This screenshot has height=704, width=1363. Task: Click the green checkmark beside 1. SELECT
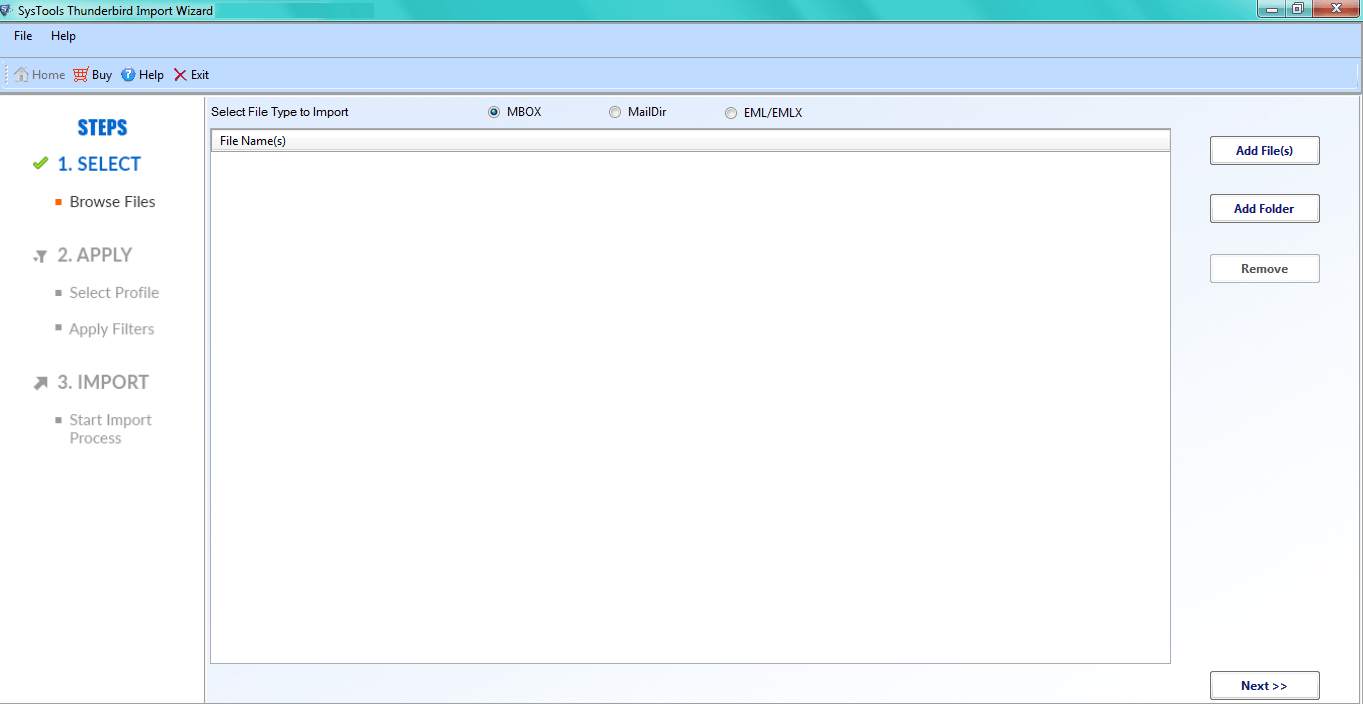40,163
